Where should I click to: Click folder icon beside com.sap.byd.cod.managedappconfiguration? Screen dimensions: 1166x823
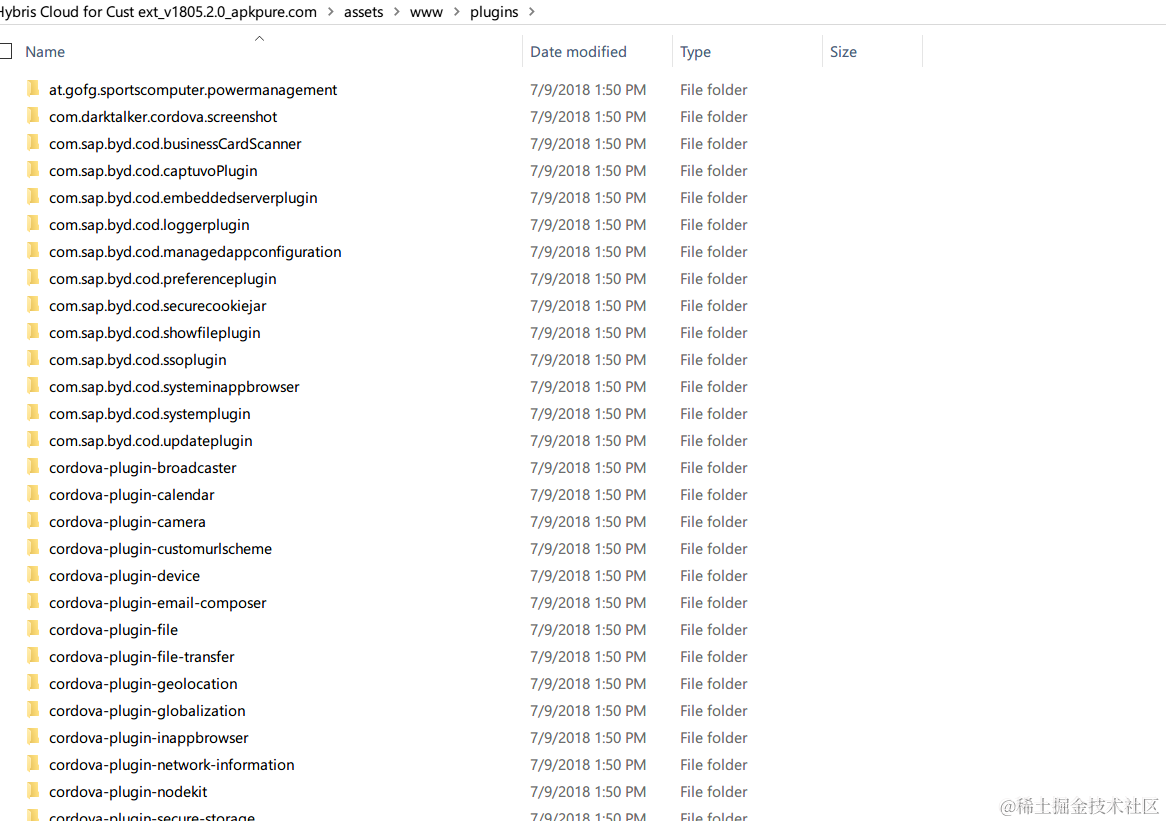click(x=33, y=251)
